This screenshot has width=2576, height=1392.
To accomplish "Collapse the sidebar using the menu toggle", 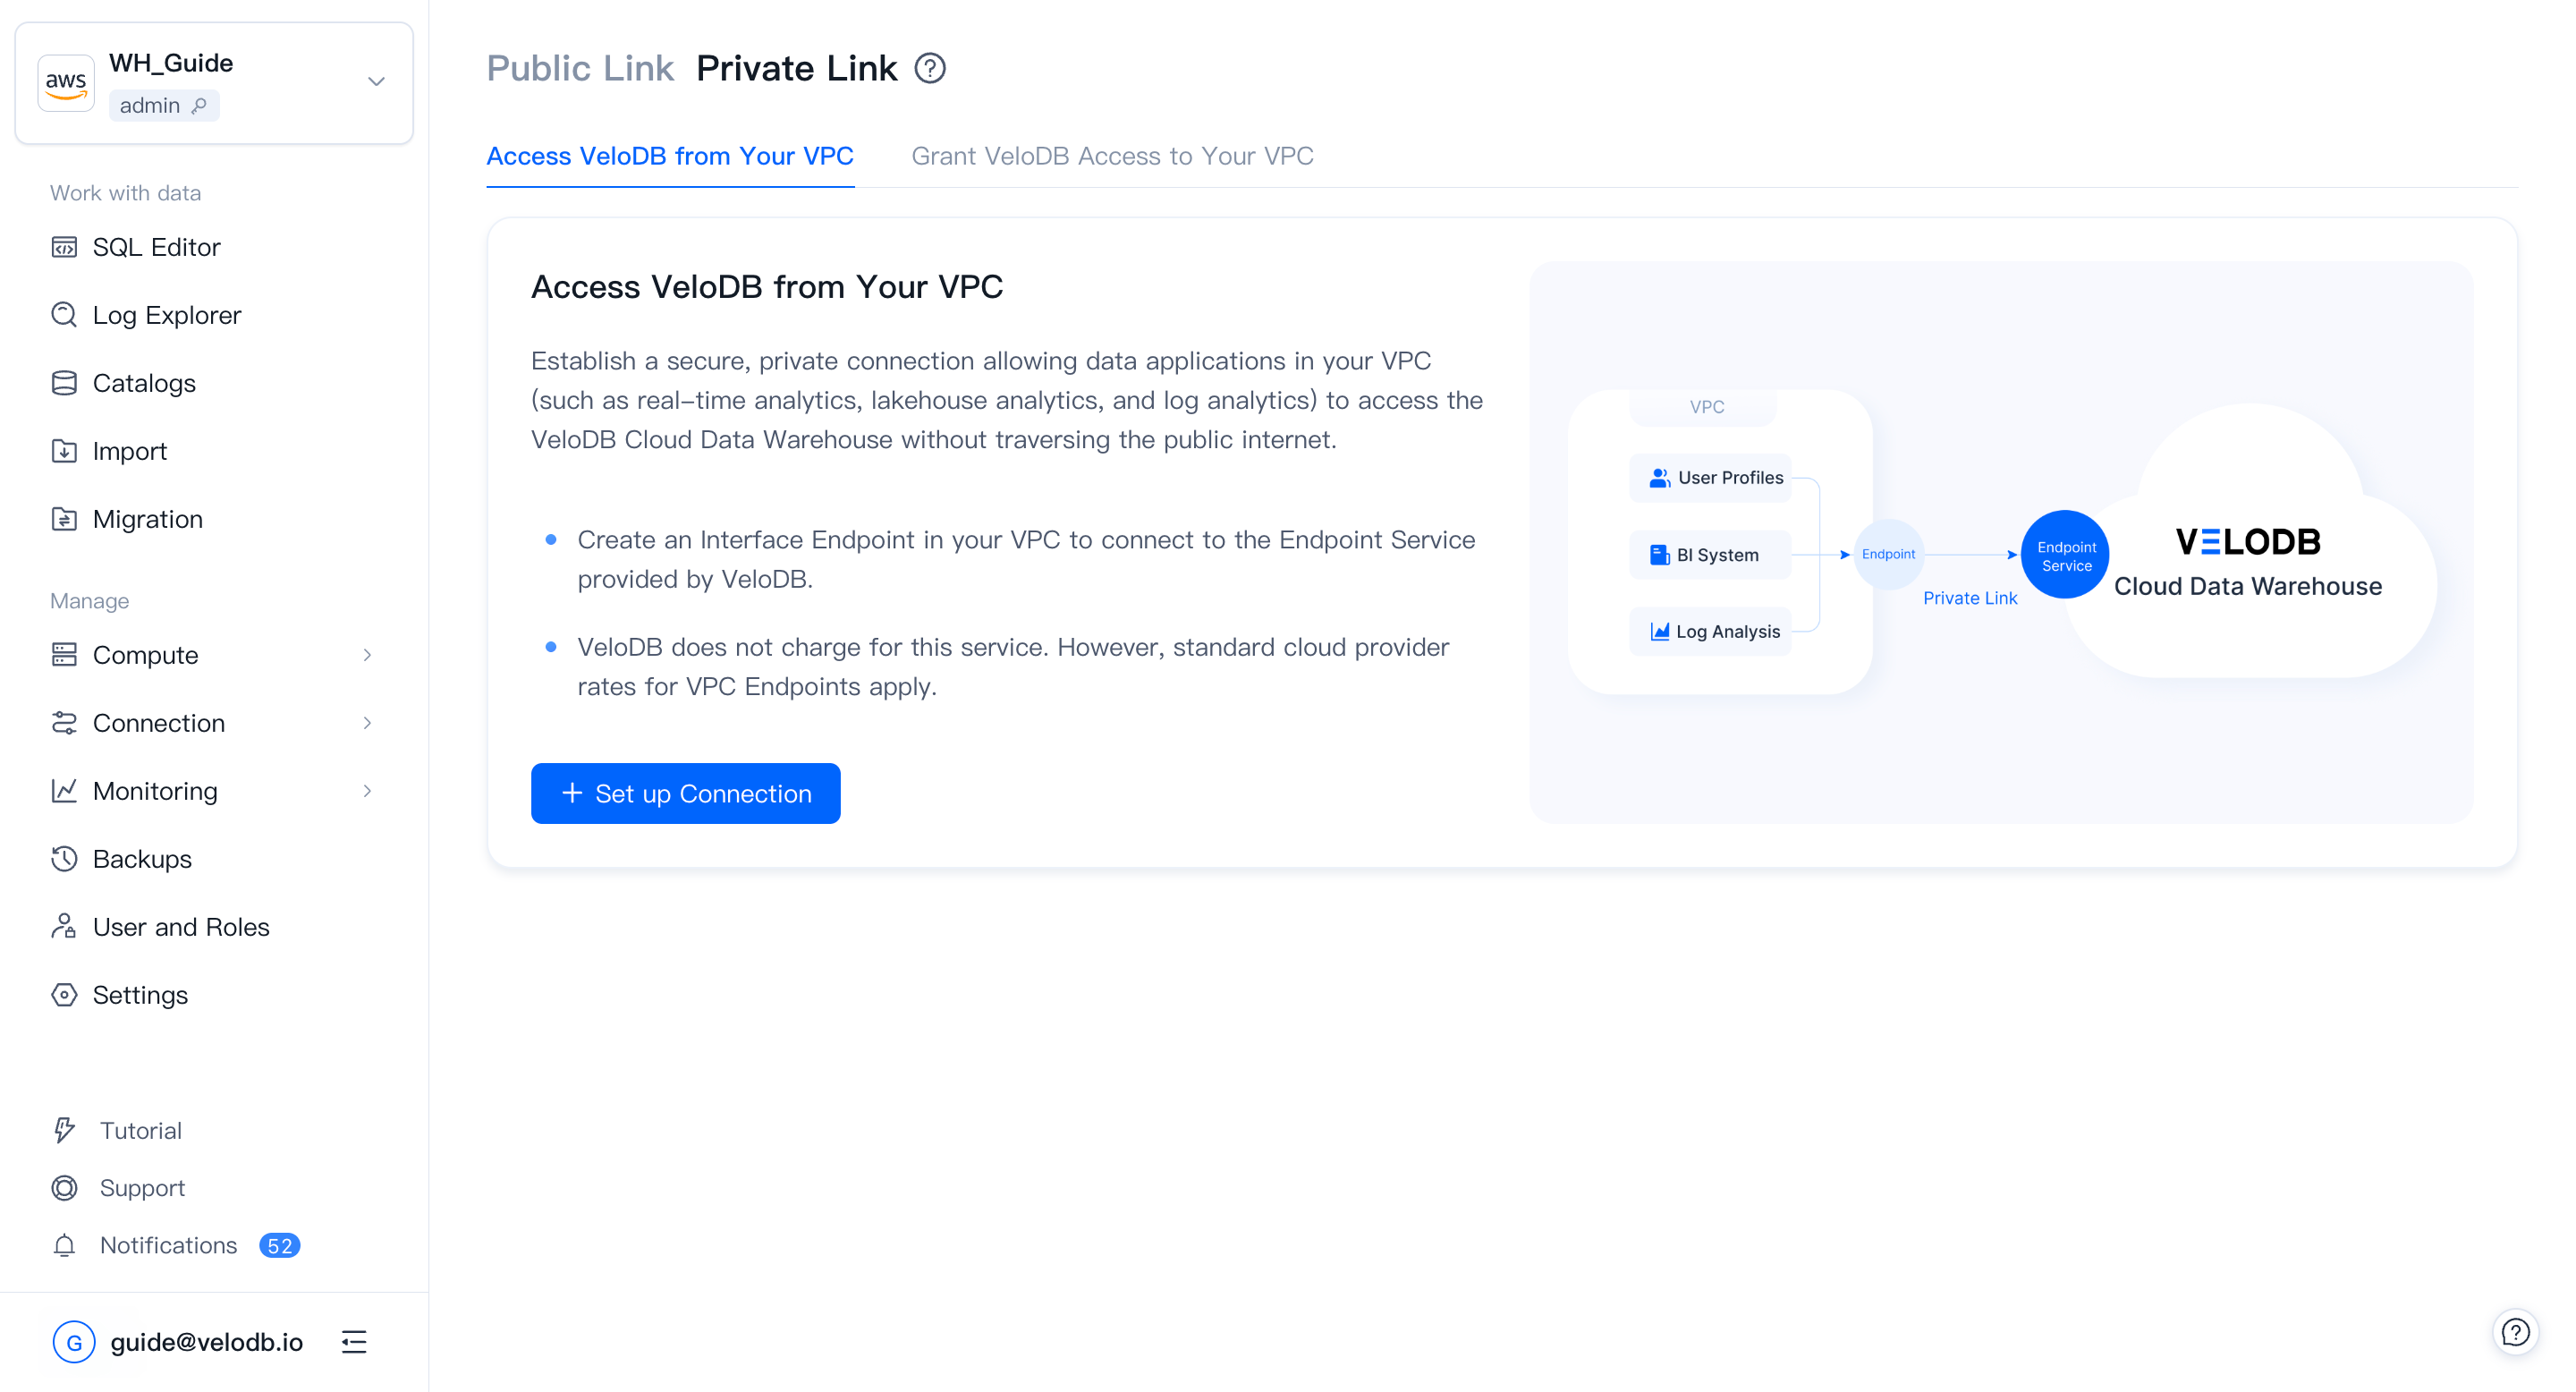I will [354, 1342].
